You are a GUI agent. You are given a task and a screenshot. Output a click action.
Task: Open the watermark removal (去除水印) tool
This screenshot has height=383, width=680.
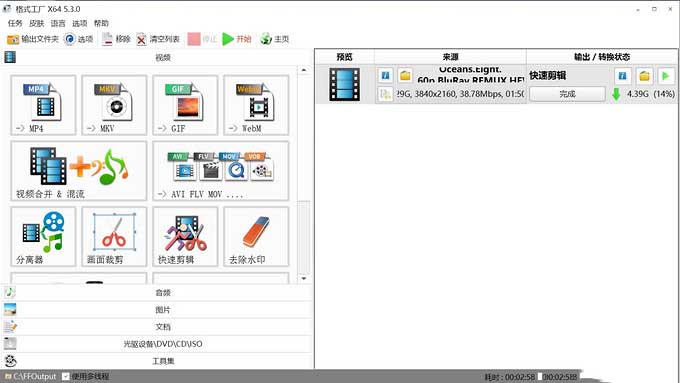[x=256, y=236]
